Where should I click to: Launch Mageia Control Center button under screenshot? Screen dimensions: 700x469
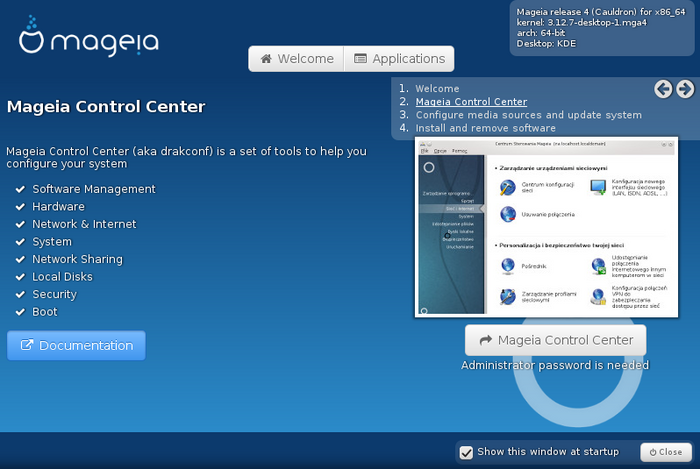click(555, 340)
